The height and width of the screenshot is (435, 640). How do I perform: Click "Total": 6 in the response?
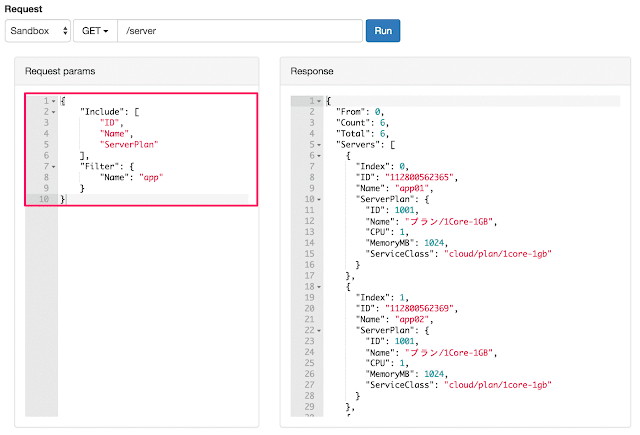(362, 133)
